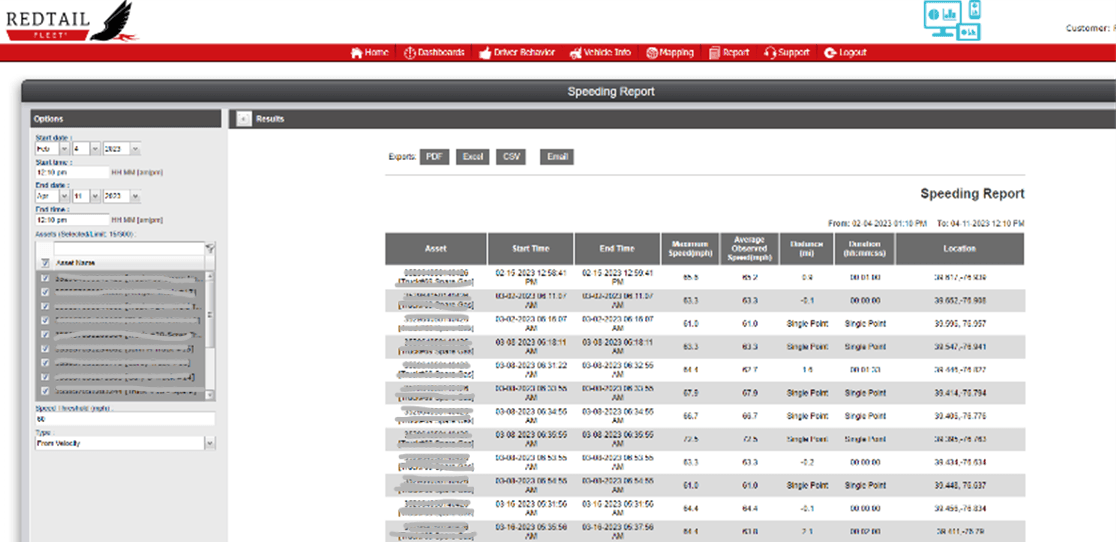Click the Vehicle Info truck icon
This screenshot has width=1116, height=542.
[576, 53]
